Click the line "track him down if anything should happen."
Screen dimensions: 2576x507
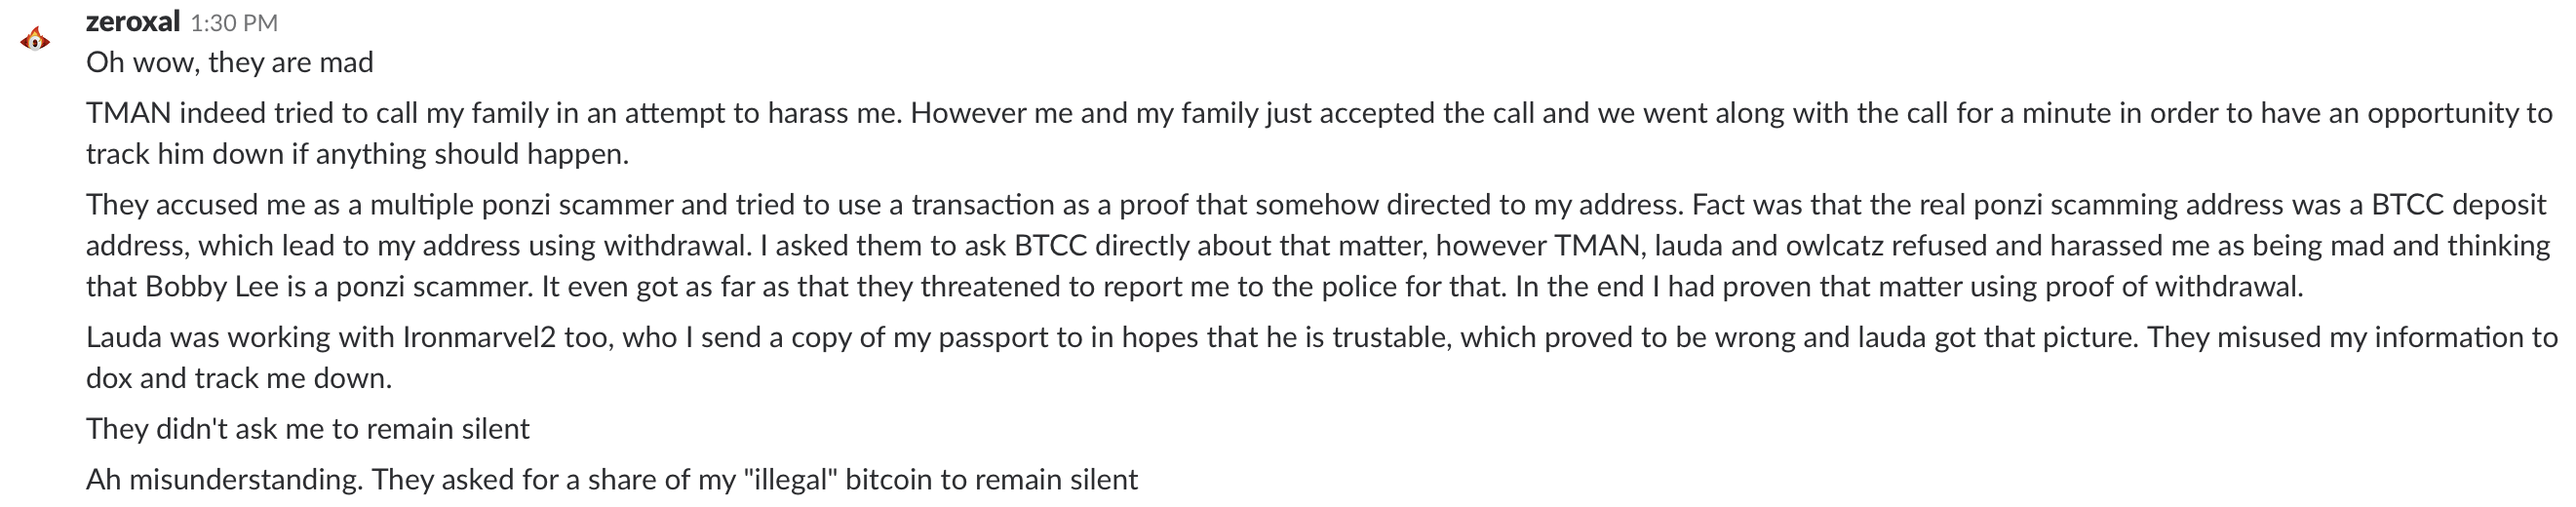coord(357,154)
